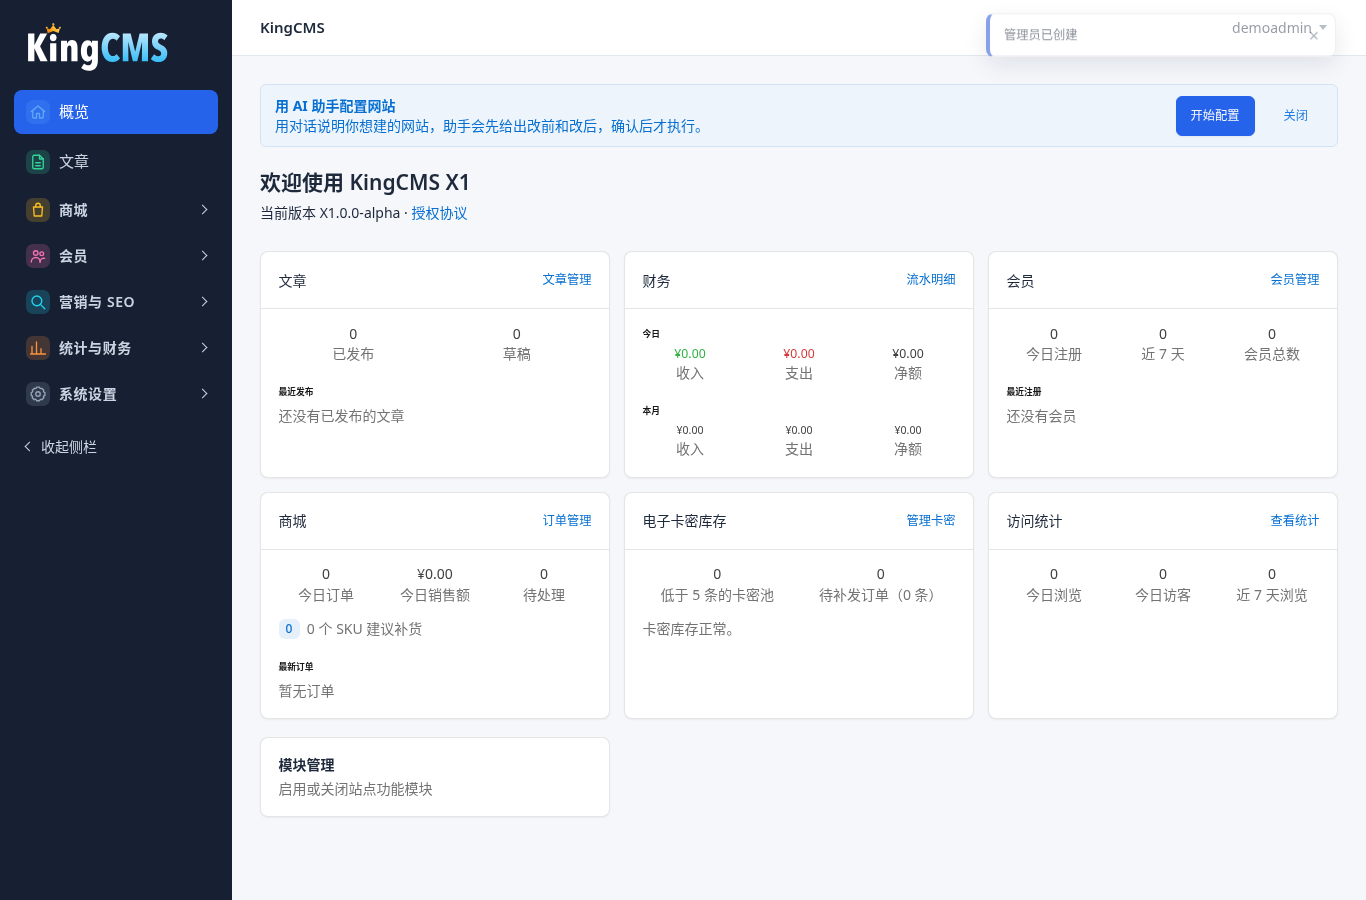Image resolution: width=1366 pixels, height=900 pixels.
Task: Collapse the sidebar via 收起侧栏
Action: pyautogui.click(x=60, y=447)
